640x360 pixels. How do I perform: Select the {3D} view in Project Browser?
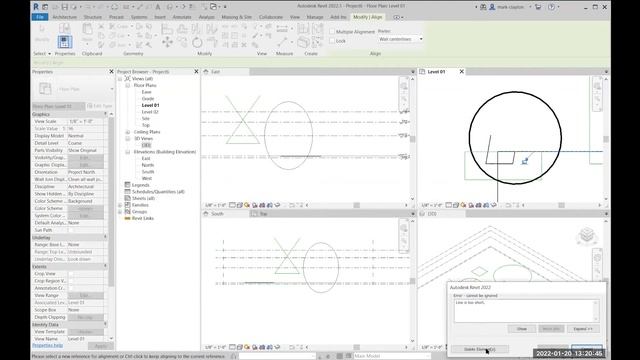147,145
